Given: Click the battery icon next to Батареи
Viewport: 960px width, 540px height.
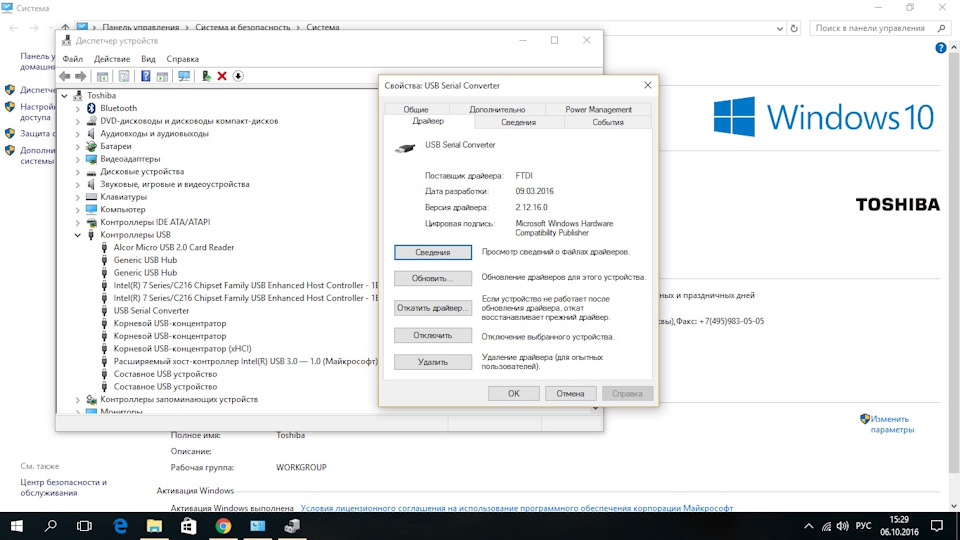Looking at the screenshot, I should [91, 146].
